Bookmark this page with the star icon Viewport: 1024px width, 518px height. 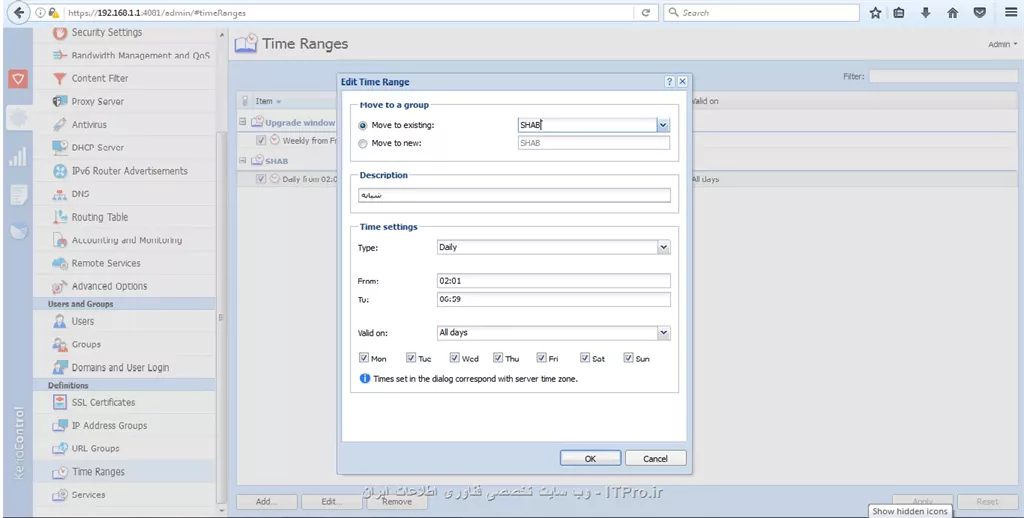click(875, 12)
